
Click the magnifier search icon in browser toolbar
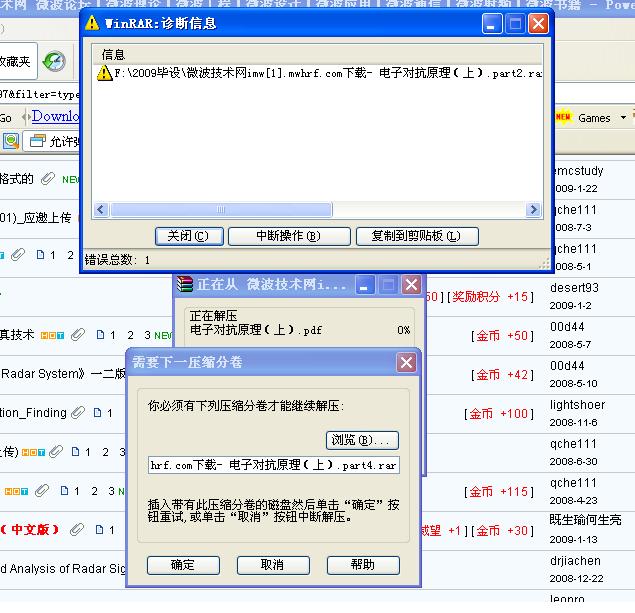coord(11,141)
